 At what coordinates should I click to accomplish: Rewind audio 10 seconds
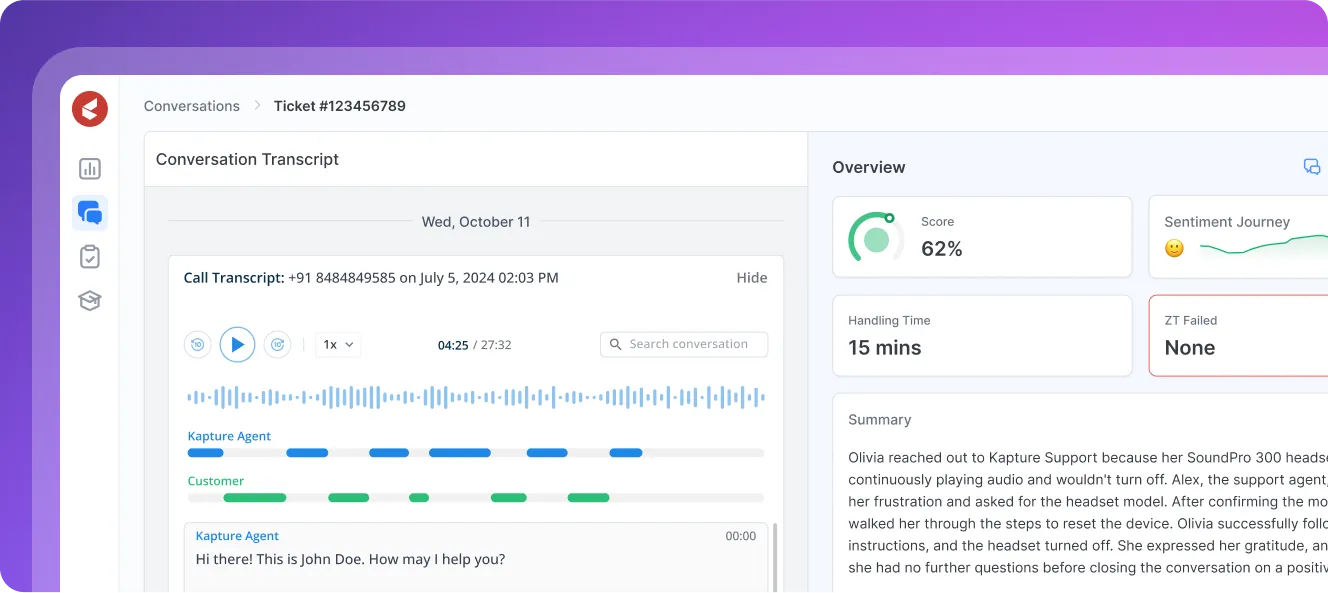pyautogui.click(x=197, y=344)
